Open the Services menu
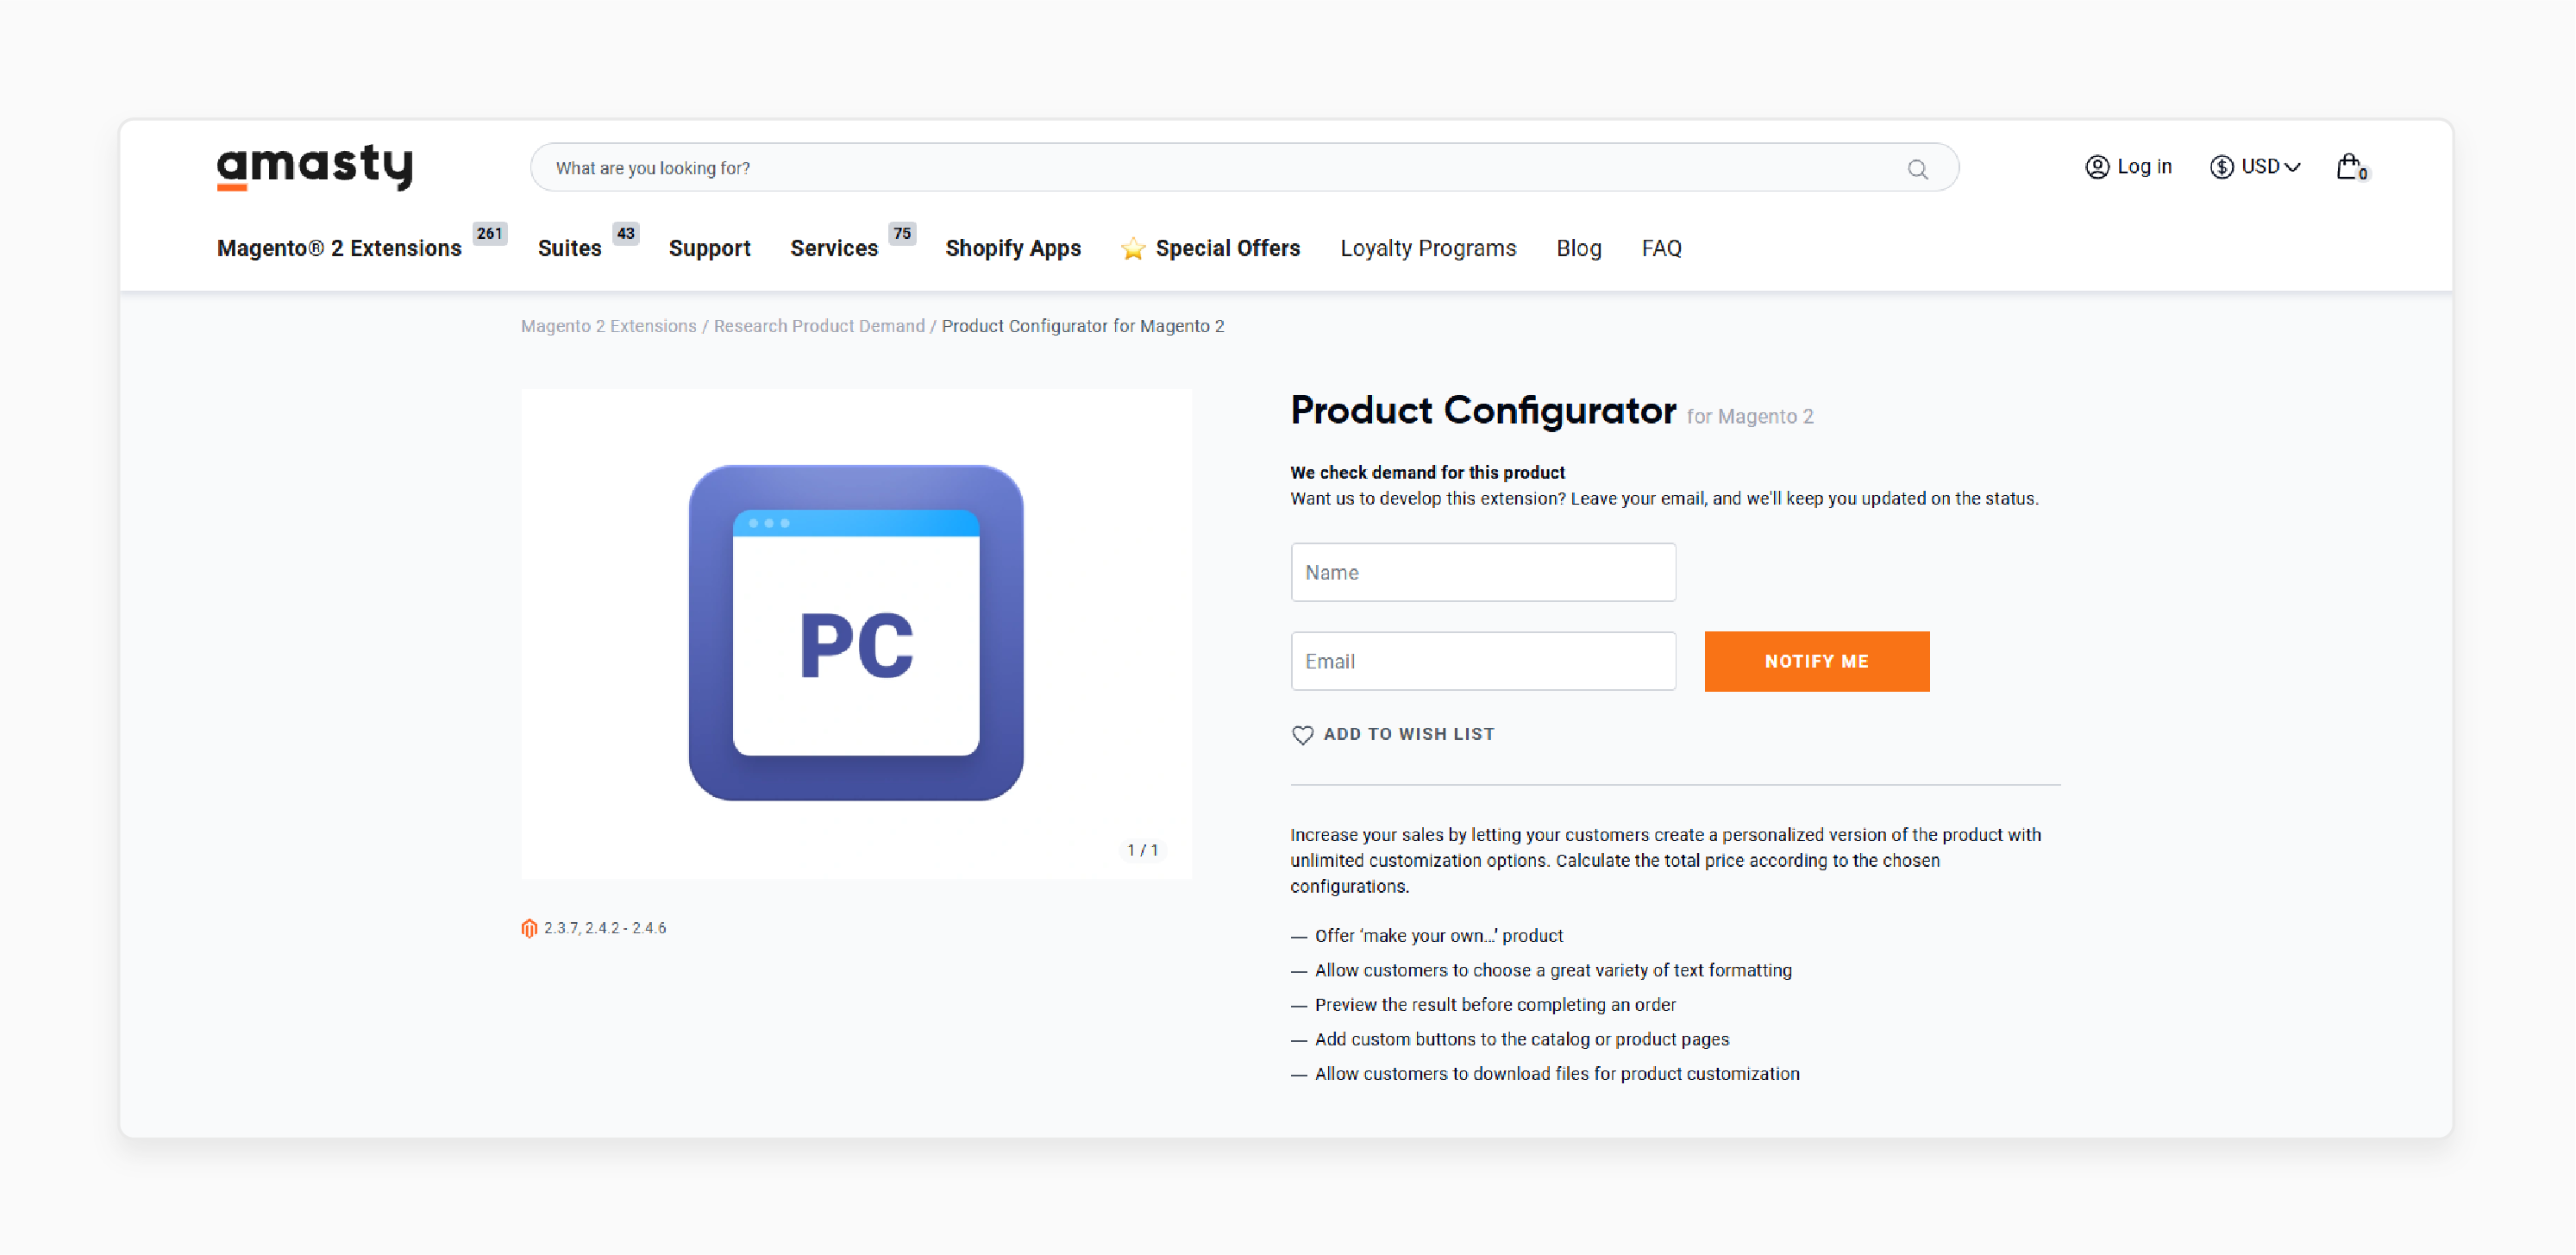 coord(834,249)
